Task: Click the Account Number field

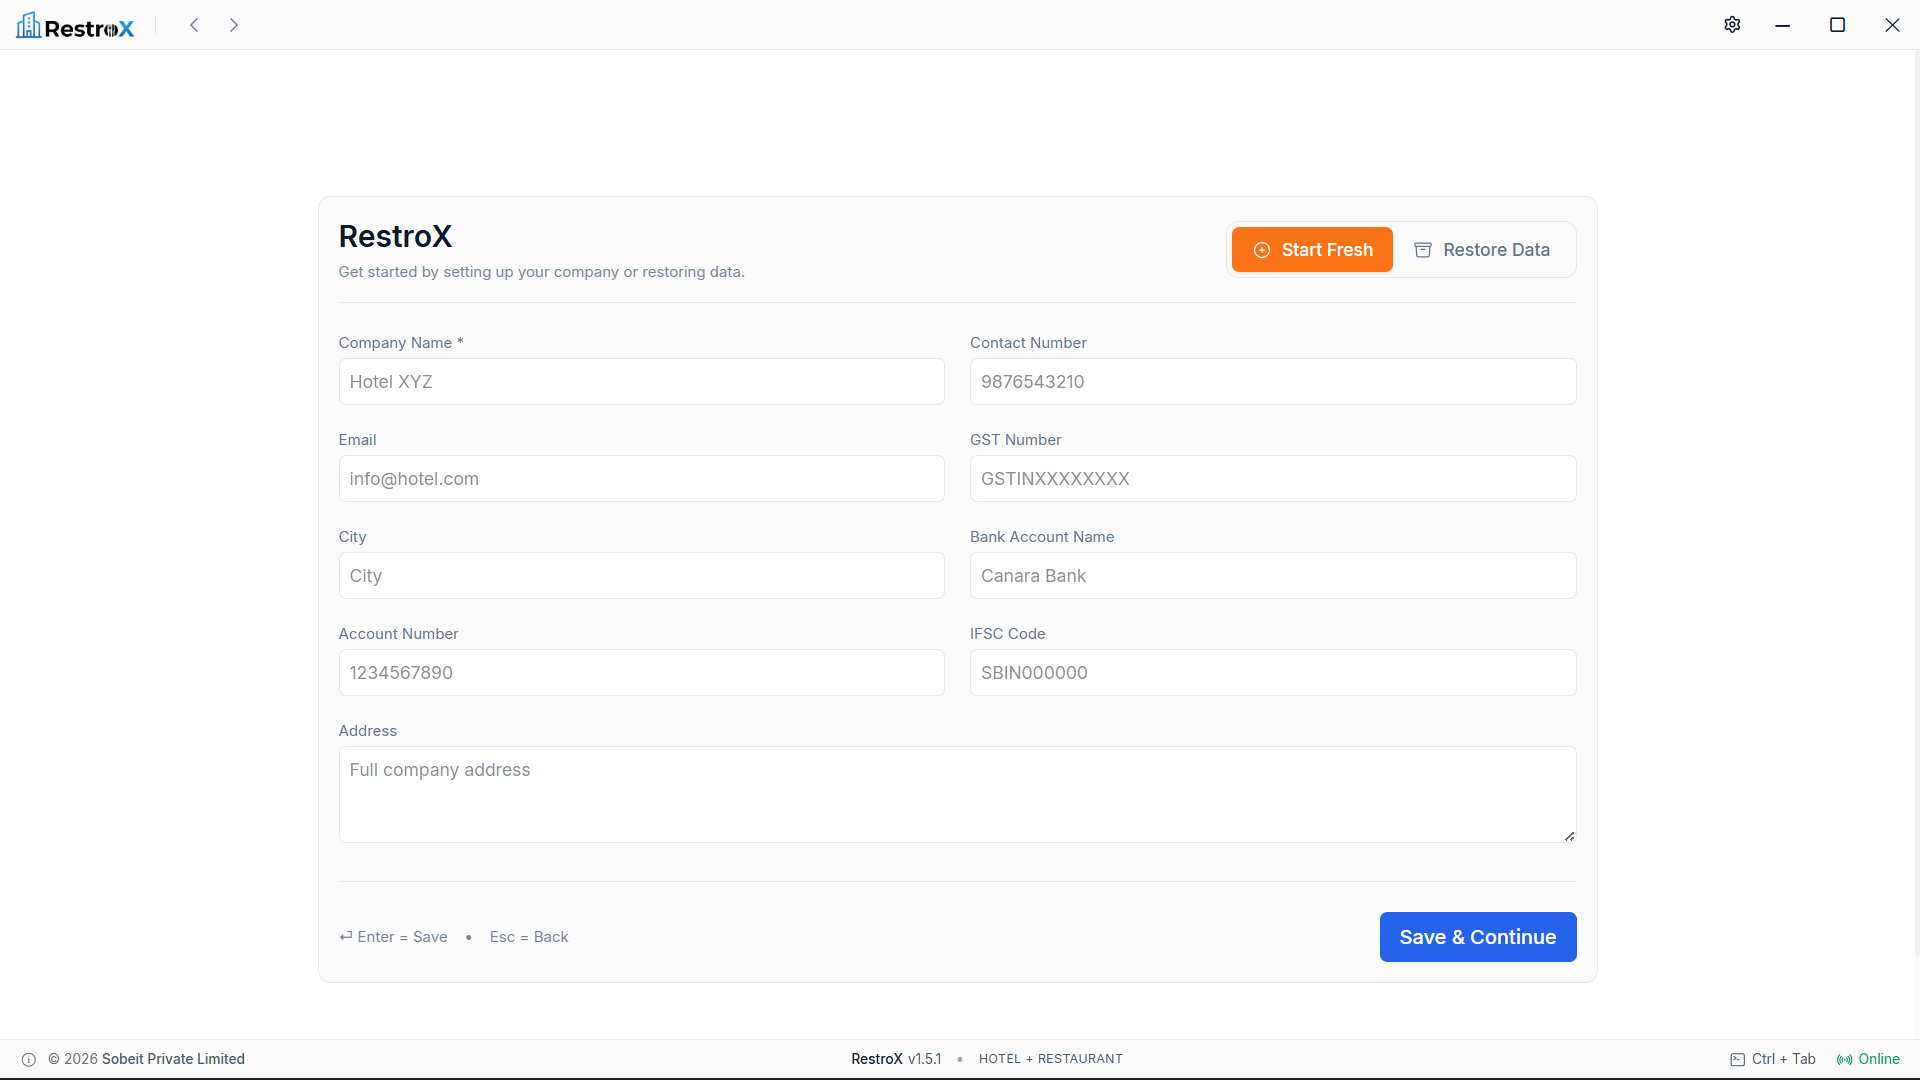Action: (642, 673)
